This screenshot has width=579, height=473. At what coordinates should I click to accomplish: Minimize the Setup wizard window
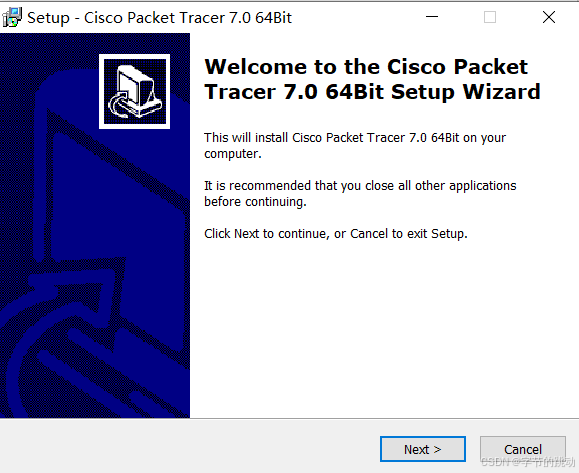pos(432,17)
